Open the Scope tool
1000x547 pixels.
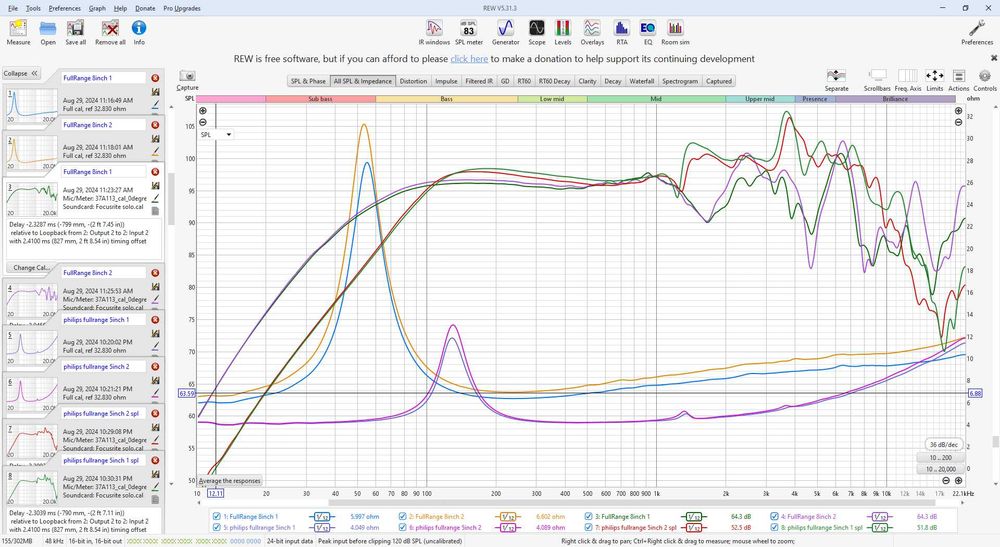536,32
